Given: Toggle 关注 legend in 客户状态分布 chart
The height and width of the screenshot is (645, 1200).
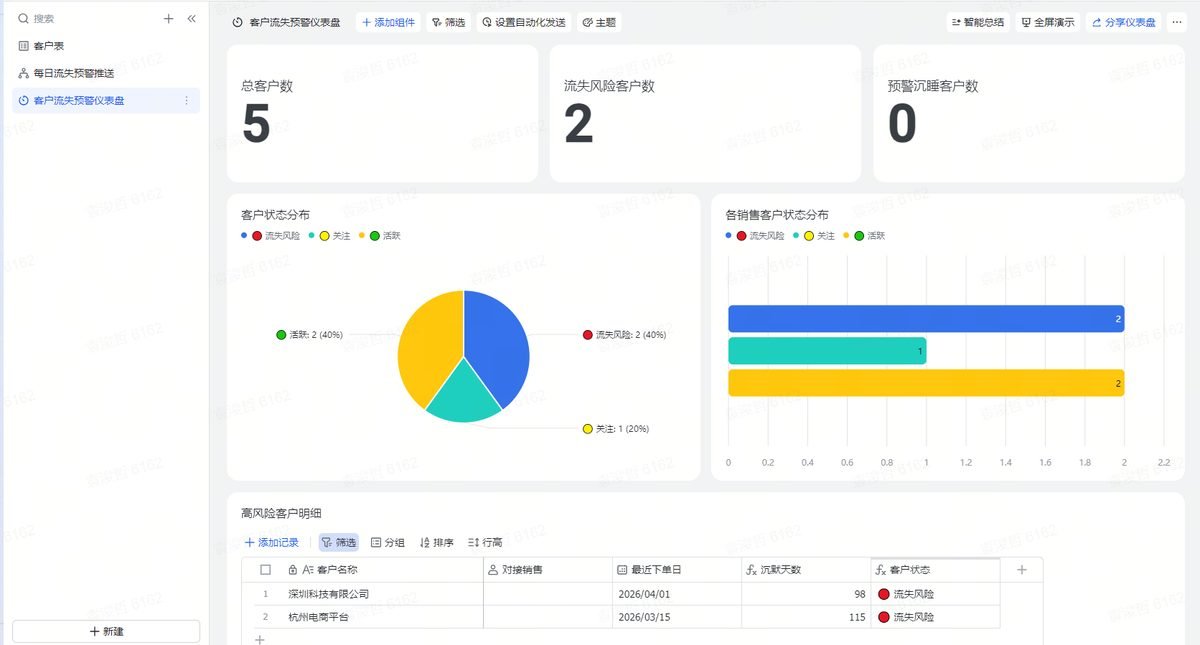Looking at the screenshot, I should point(330,236).
